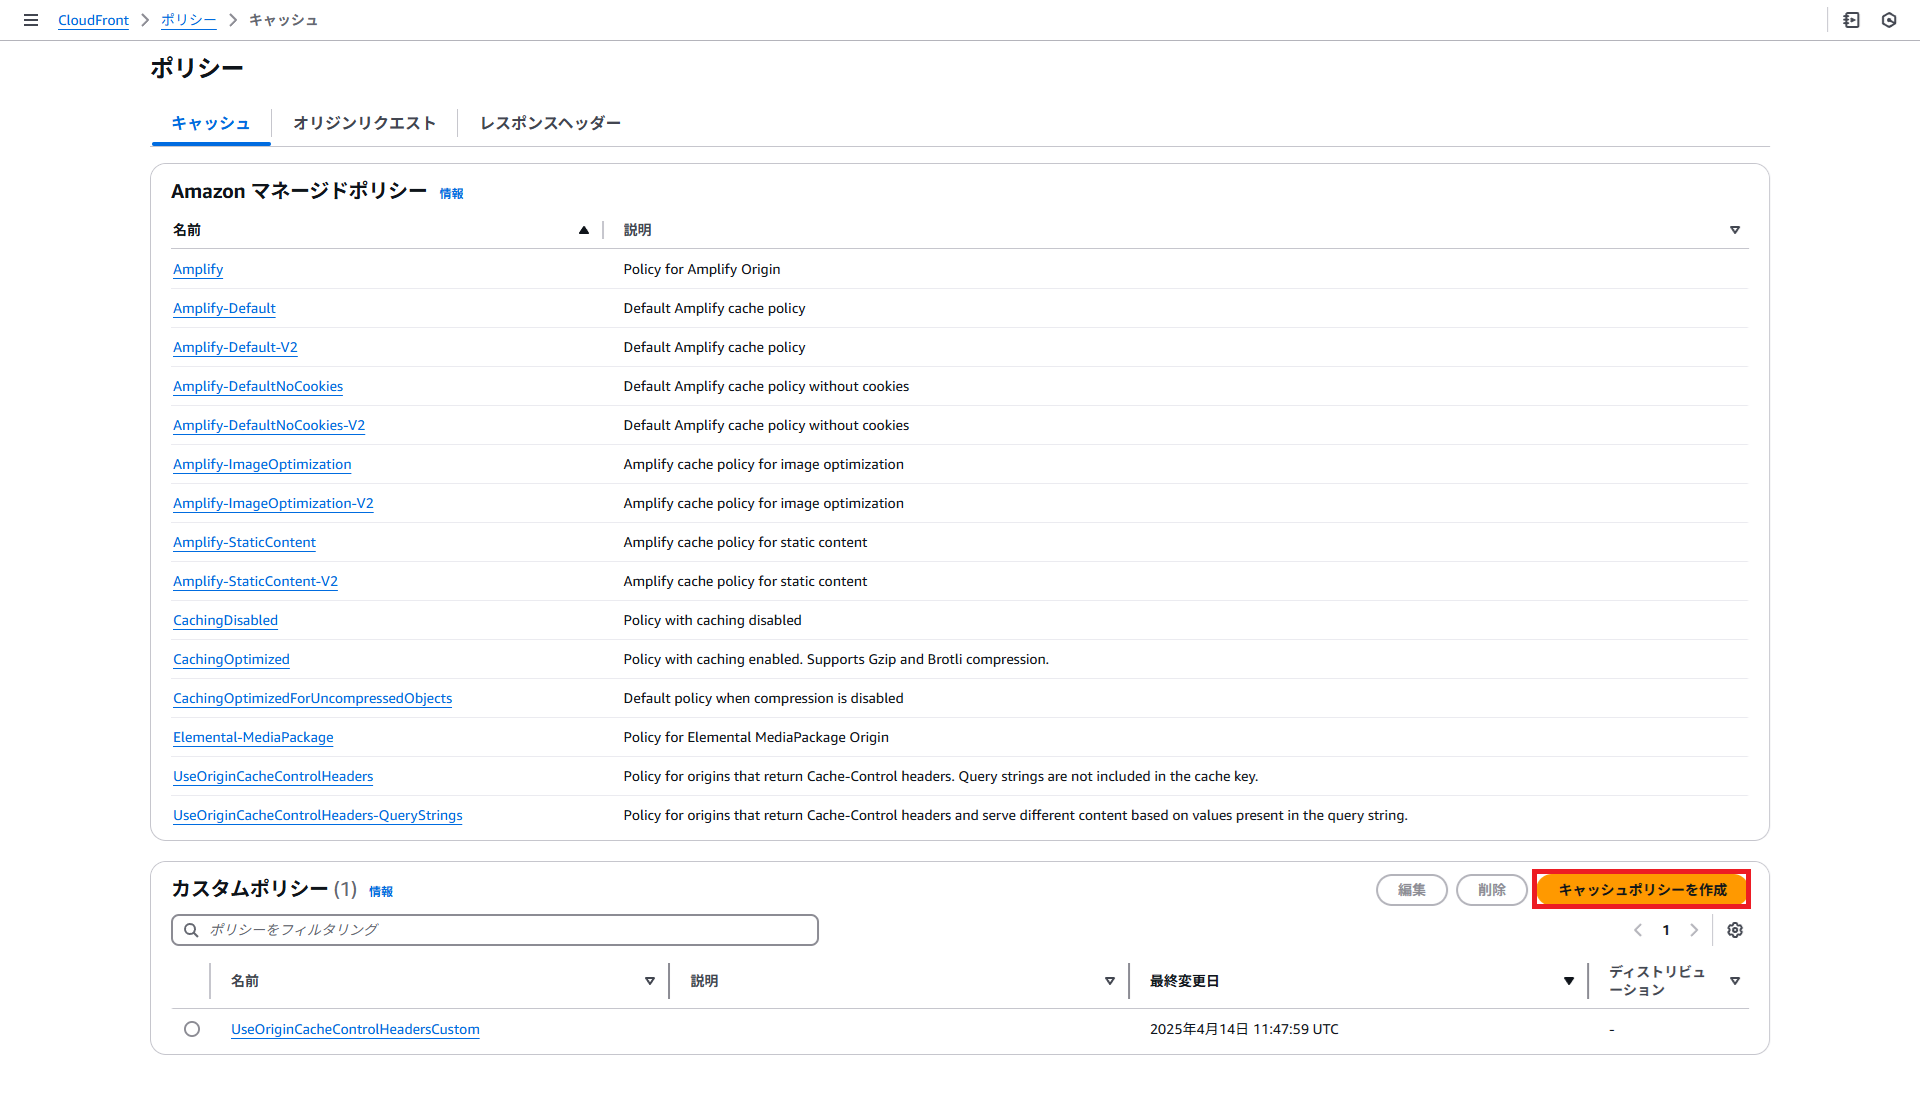1920x1110 pixels.
Task: Click the ポリシーをフィルタリング search field
Action: 495,930
